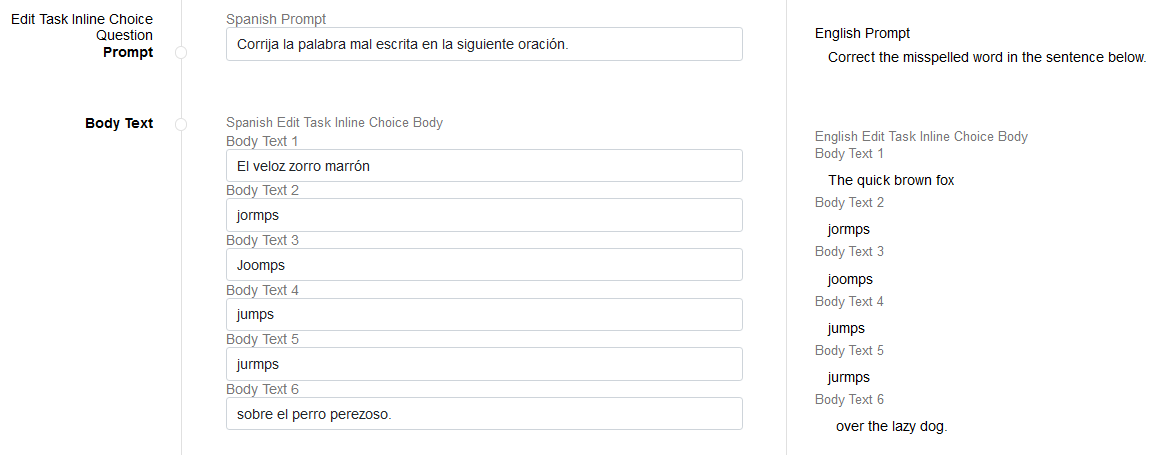Select the Spanish 'Joomps' Body Text 3 field
Viewport: 1154px width, 455px height.
pos(484,265)
